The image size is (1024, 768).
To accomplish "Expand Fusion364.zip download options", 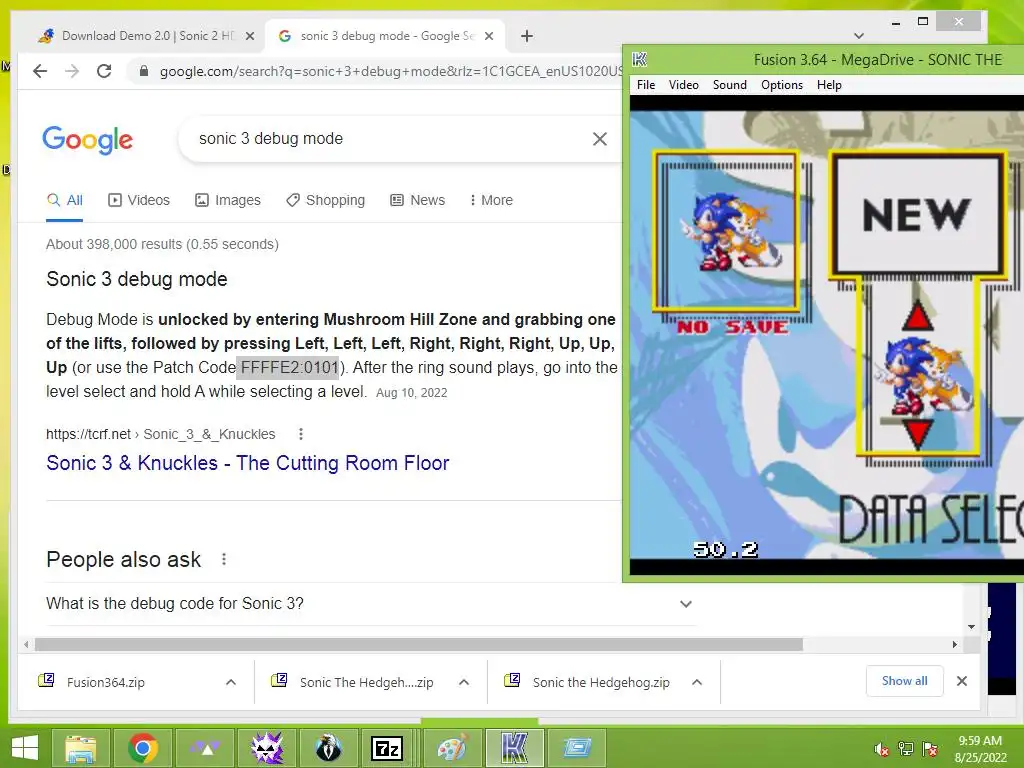I will click(x=231, y=682).
